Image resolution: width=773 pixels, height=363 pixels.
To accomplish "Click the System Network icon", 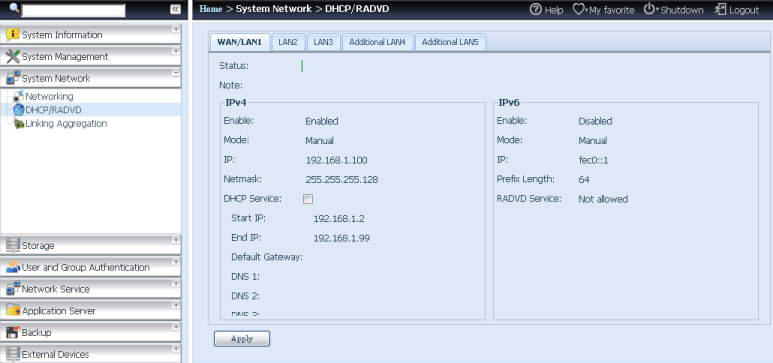I will [x=12, y=78].
